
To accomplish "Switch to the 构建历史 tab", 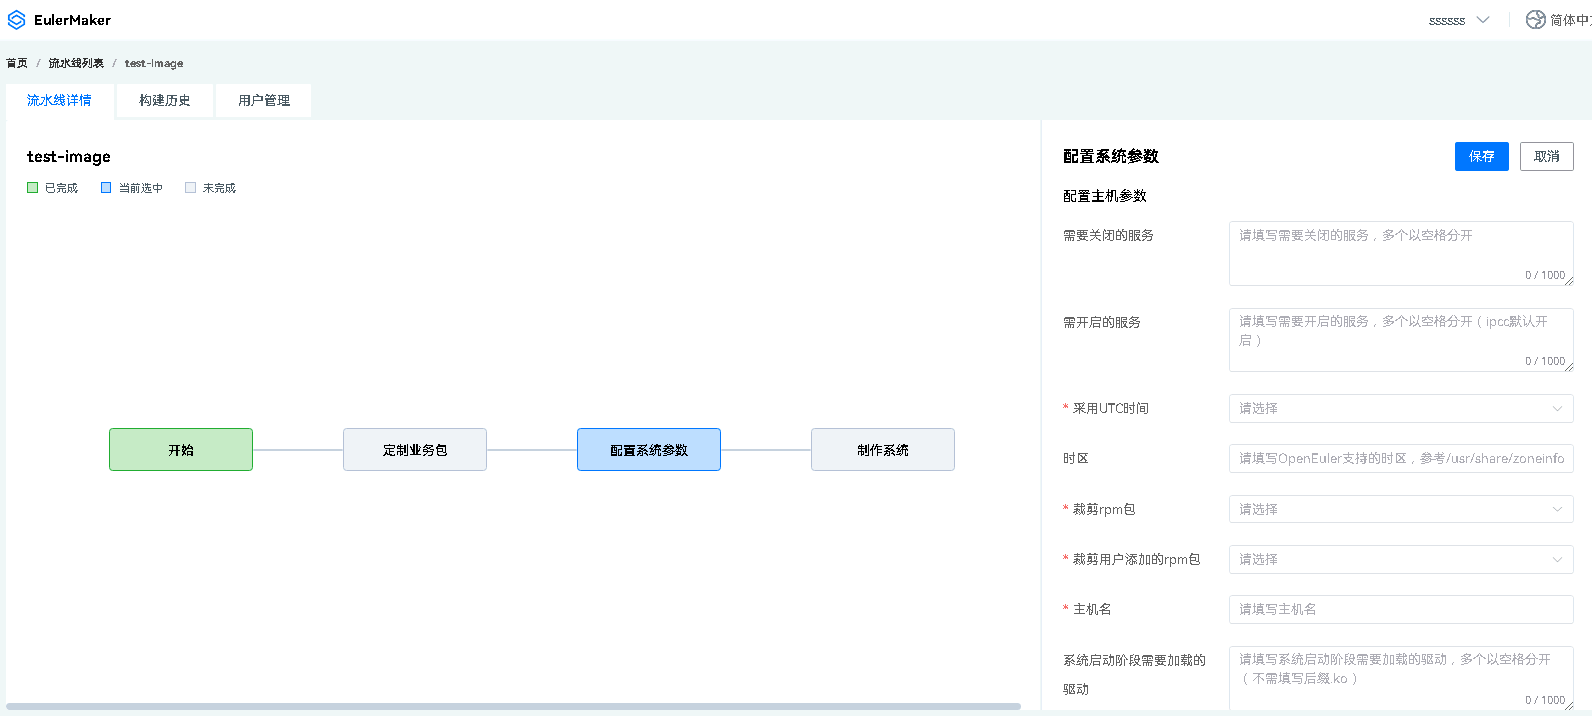I will click(x=164, y=100).
